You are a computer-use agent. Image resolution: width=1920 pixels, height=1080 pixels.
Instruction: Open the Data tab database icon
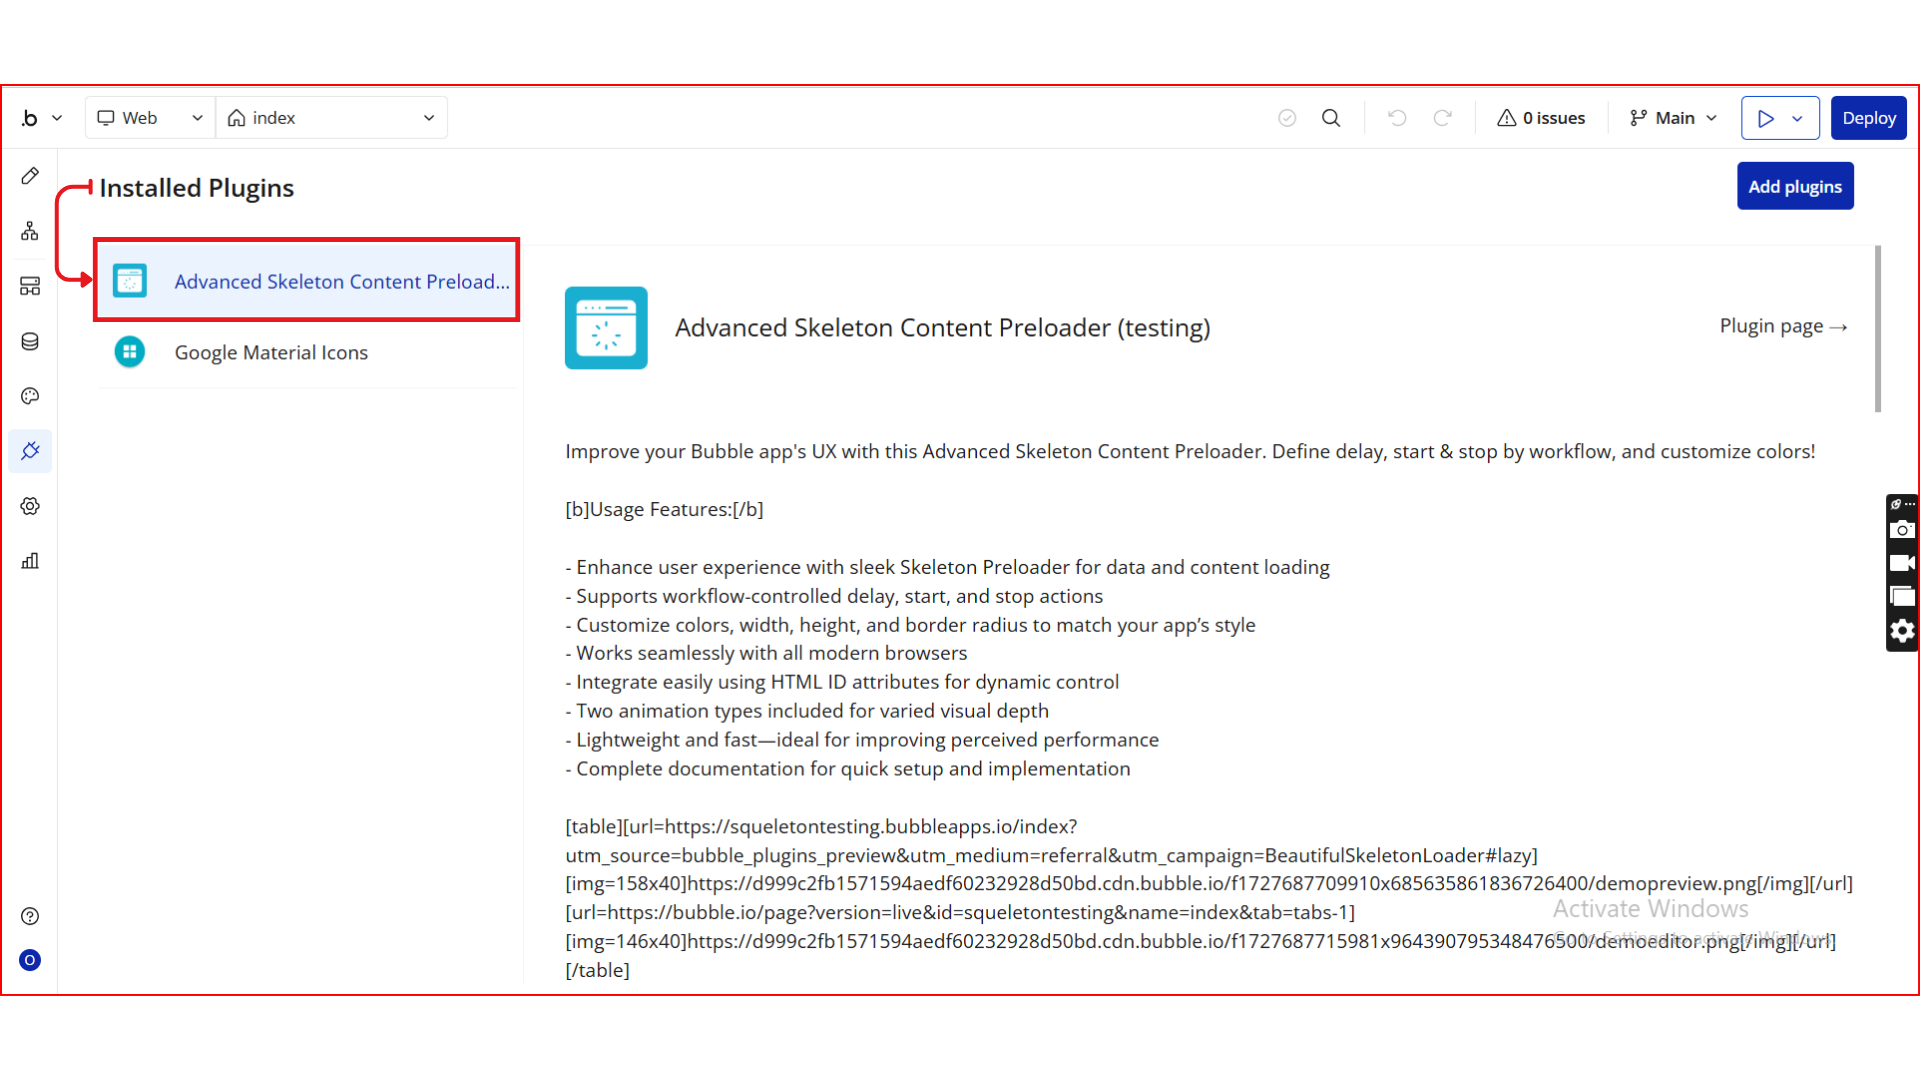30,341
